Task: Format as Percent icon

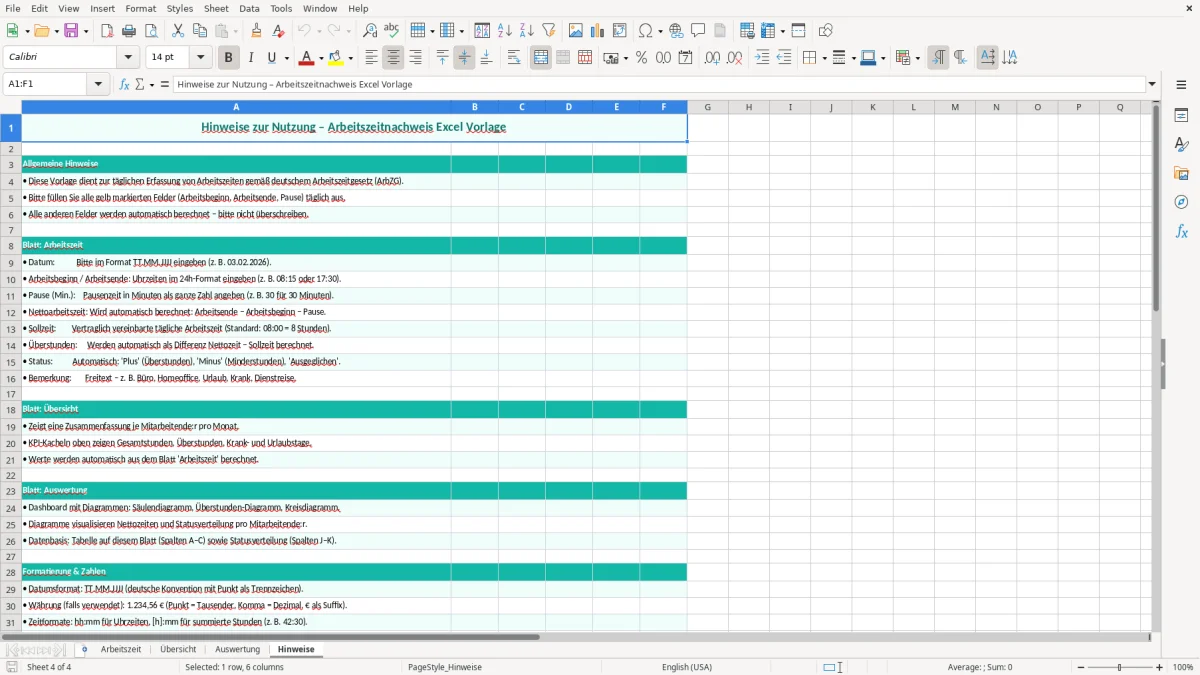Action: (641, 58)
